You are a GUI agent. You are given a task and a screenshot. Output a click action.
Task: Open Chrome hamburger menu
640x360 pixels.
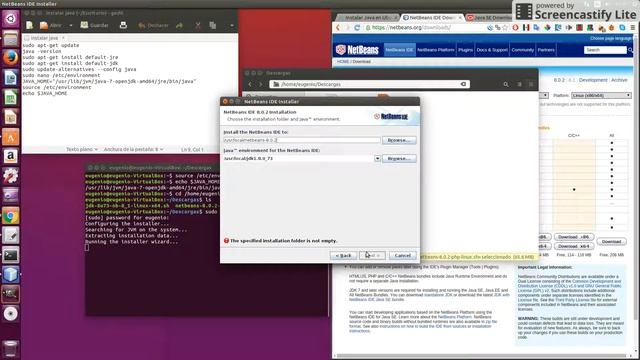pyautogui.click(x=633, y=28)
